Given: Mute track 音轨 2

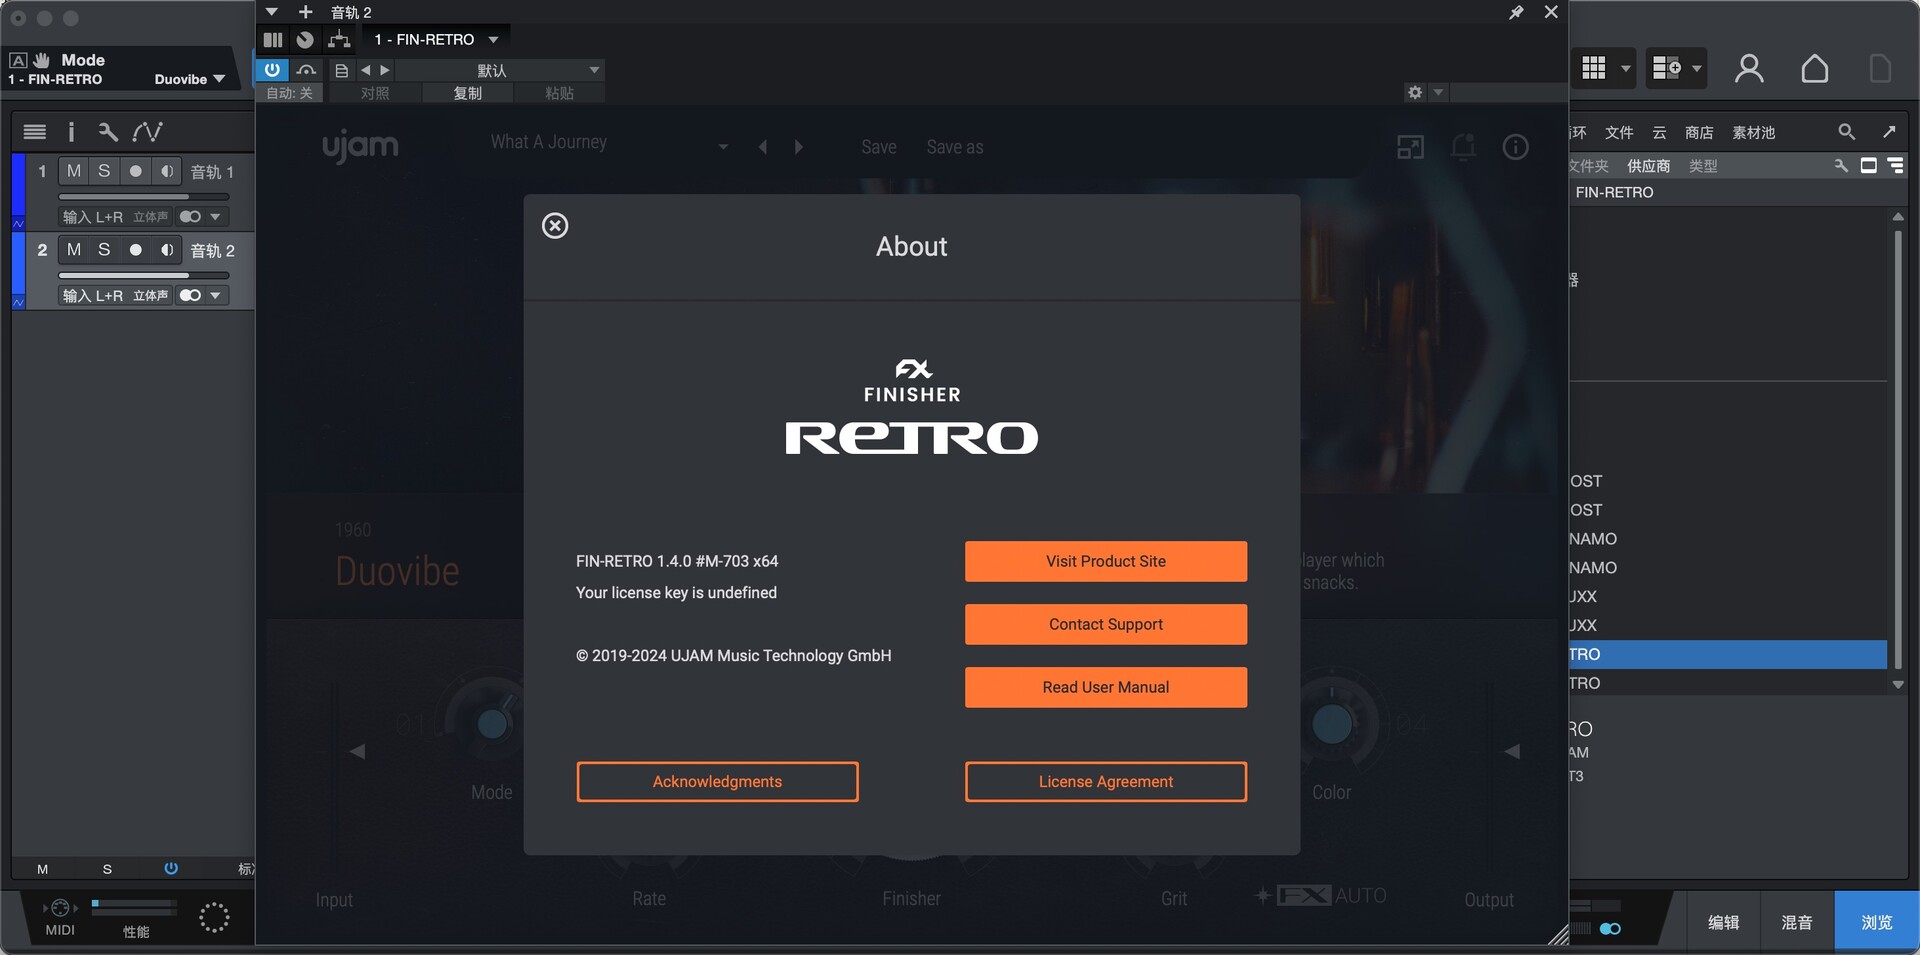Looking at the screenshot, I should [74, 249].
